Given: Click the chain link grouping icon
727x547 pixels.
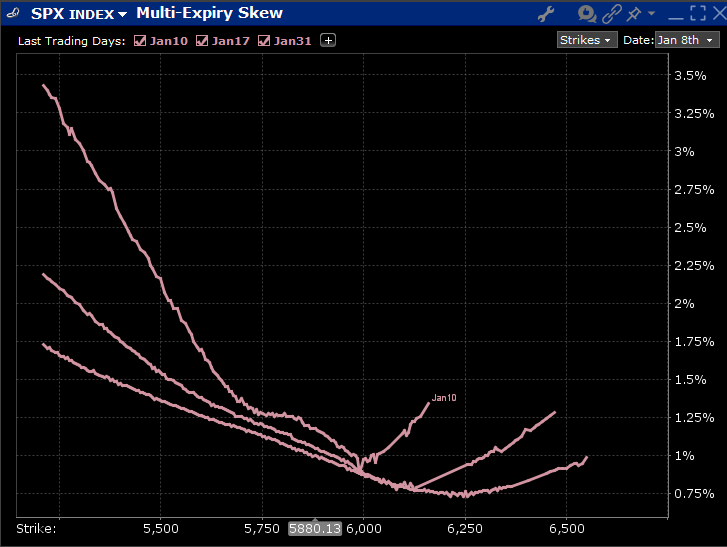Looking at the screenshot, I should (x=612, y=13).
